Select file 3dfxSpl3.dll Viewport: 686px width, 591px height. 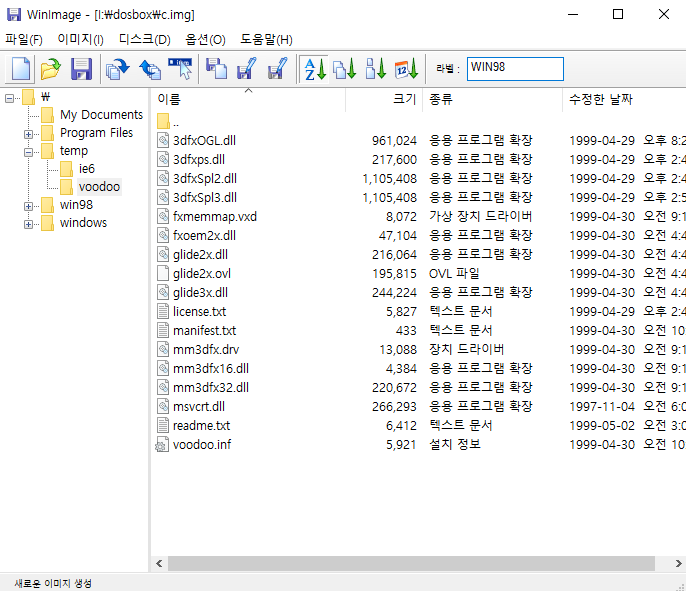pyautogui.click(x=205, y=198)
